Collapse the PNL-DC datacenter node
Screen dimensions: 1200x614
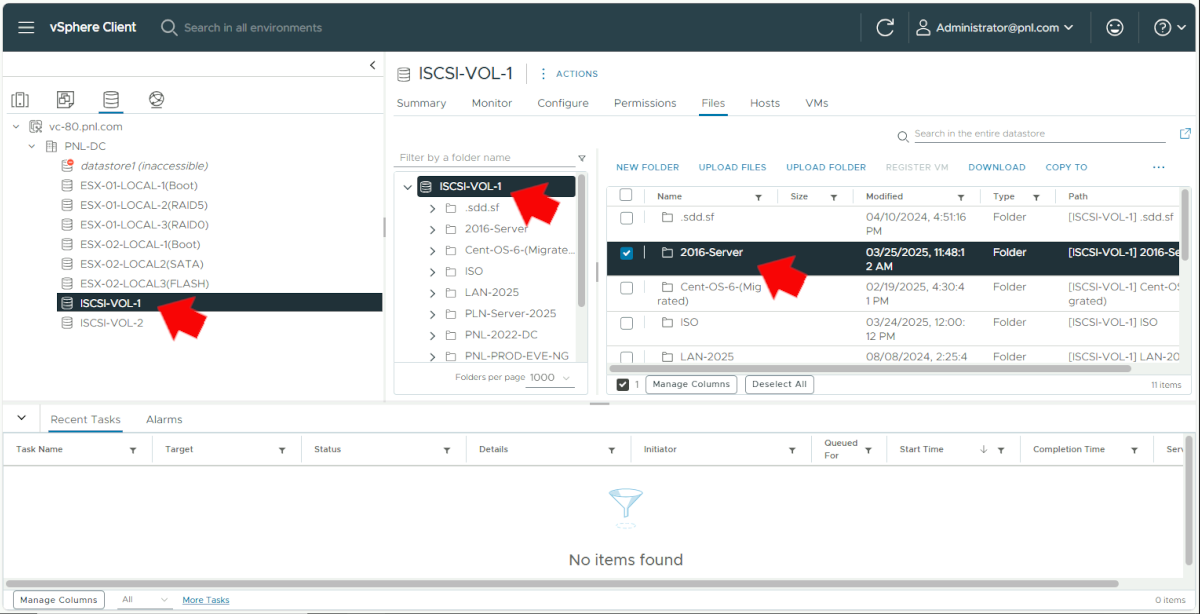pyautogui.click(x=32, y=146)
